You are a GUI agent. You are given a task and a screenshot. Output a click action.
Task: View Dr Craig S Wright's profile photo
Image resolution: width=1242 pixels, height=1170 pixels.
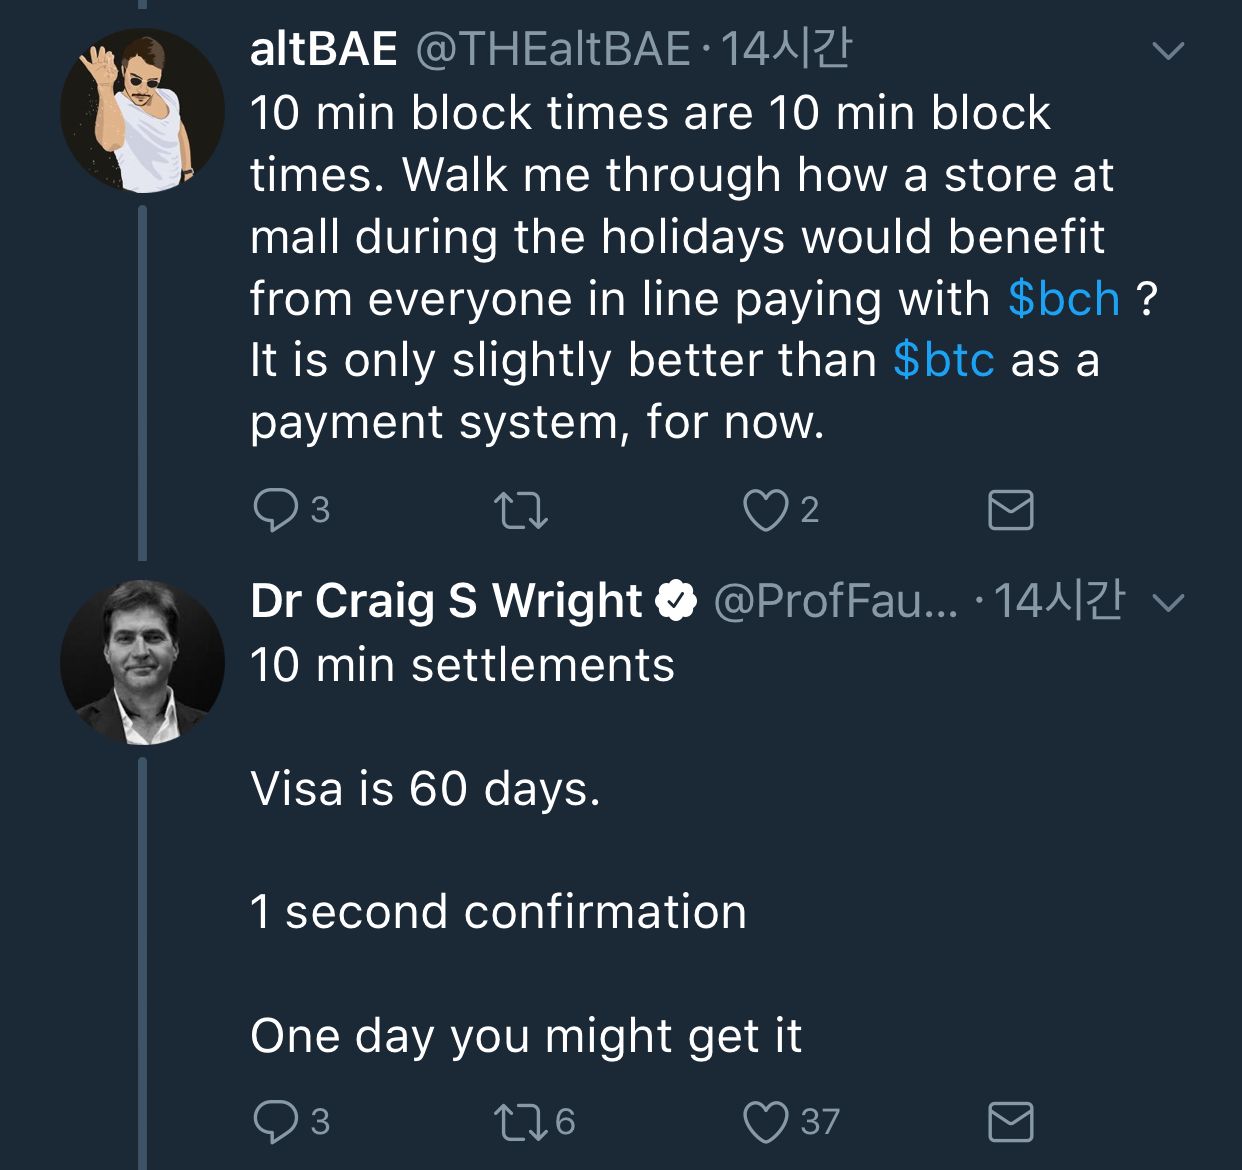[x=142, y=662]
